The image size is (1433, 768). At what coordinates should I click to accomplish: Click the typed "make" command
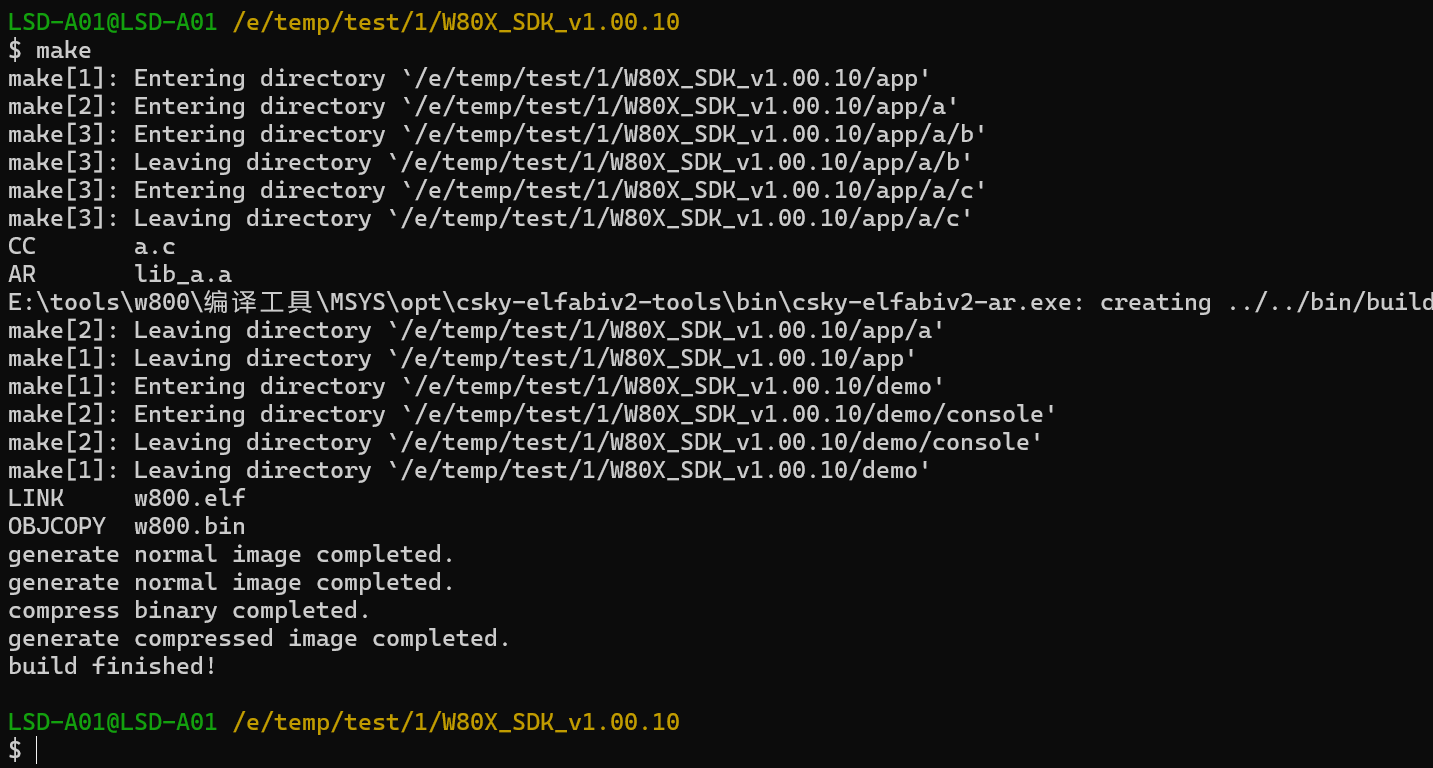[63, 50]
